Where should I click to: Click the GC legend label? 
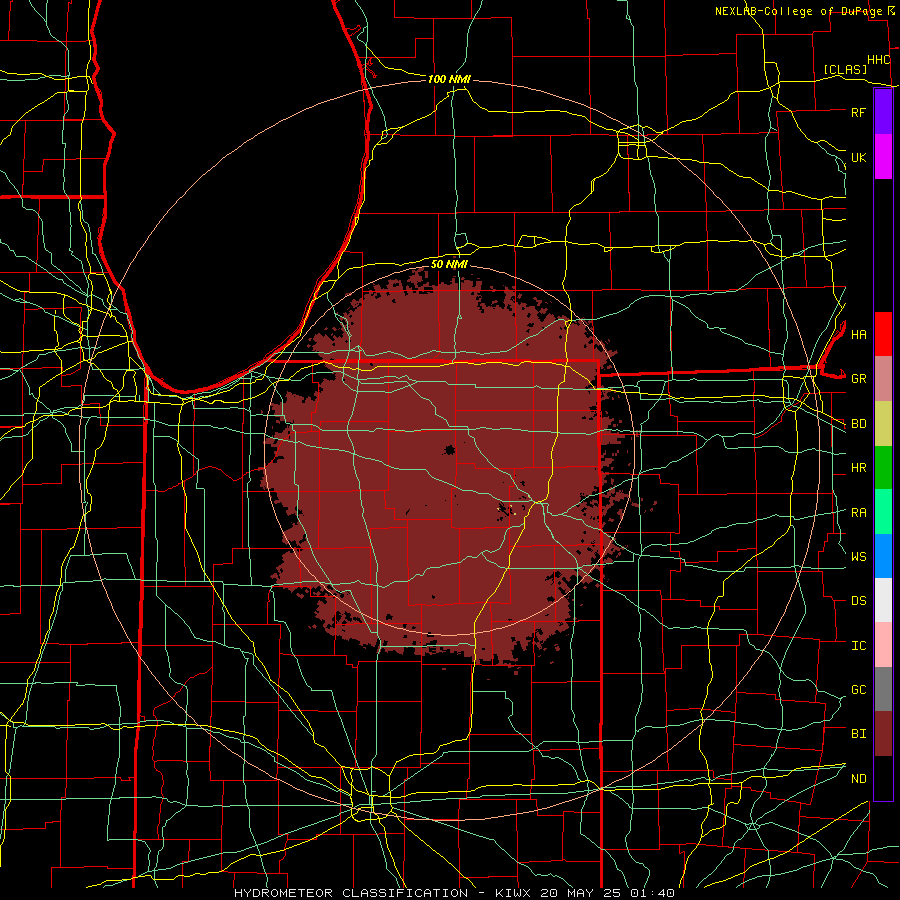tap(858, 690)
